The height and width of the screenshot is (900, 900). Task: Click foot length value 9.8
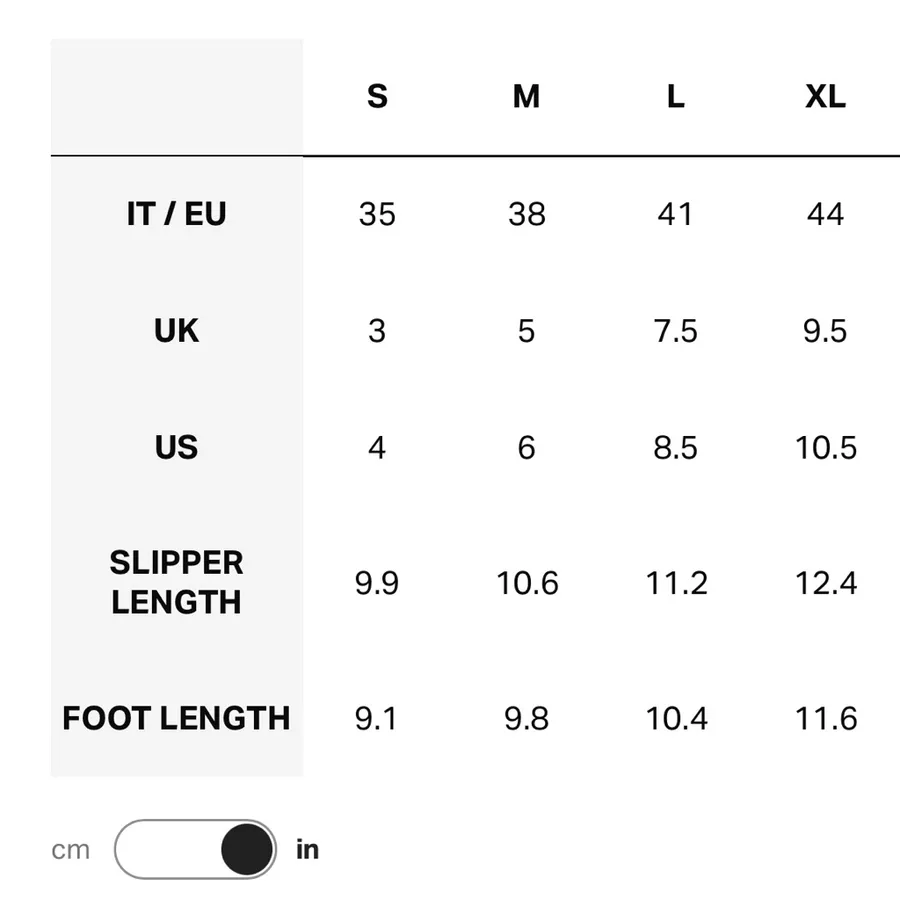[526, 719]
